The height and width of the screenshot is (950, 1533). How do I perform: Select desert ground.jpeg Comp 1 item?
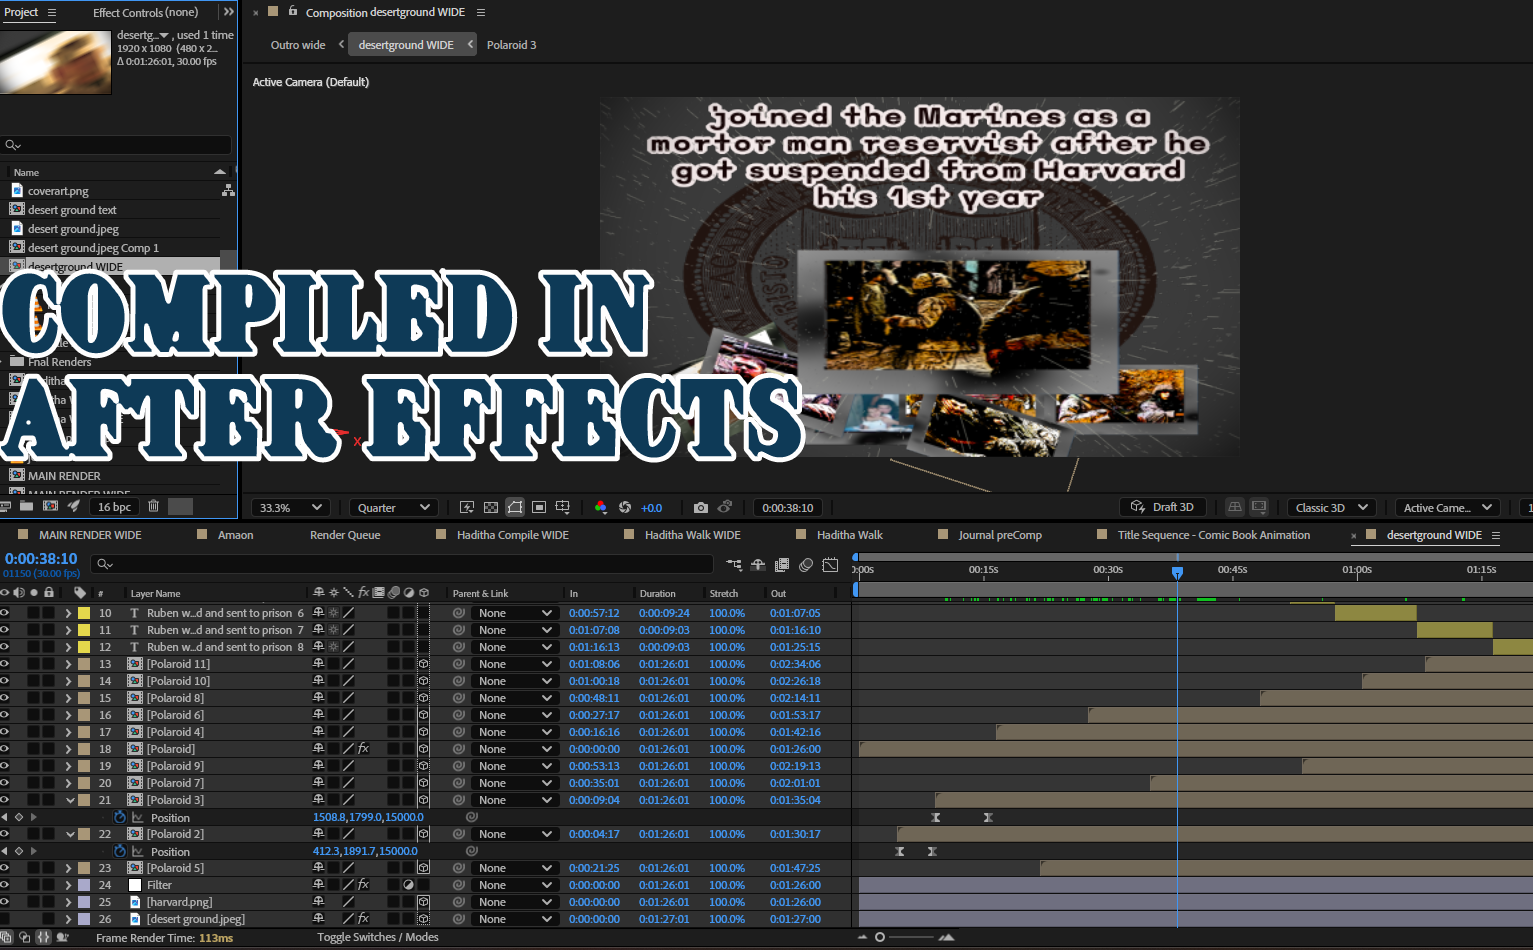click(x=93, y=248)
